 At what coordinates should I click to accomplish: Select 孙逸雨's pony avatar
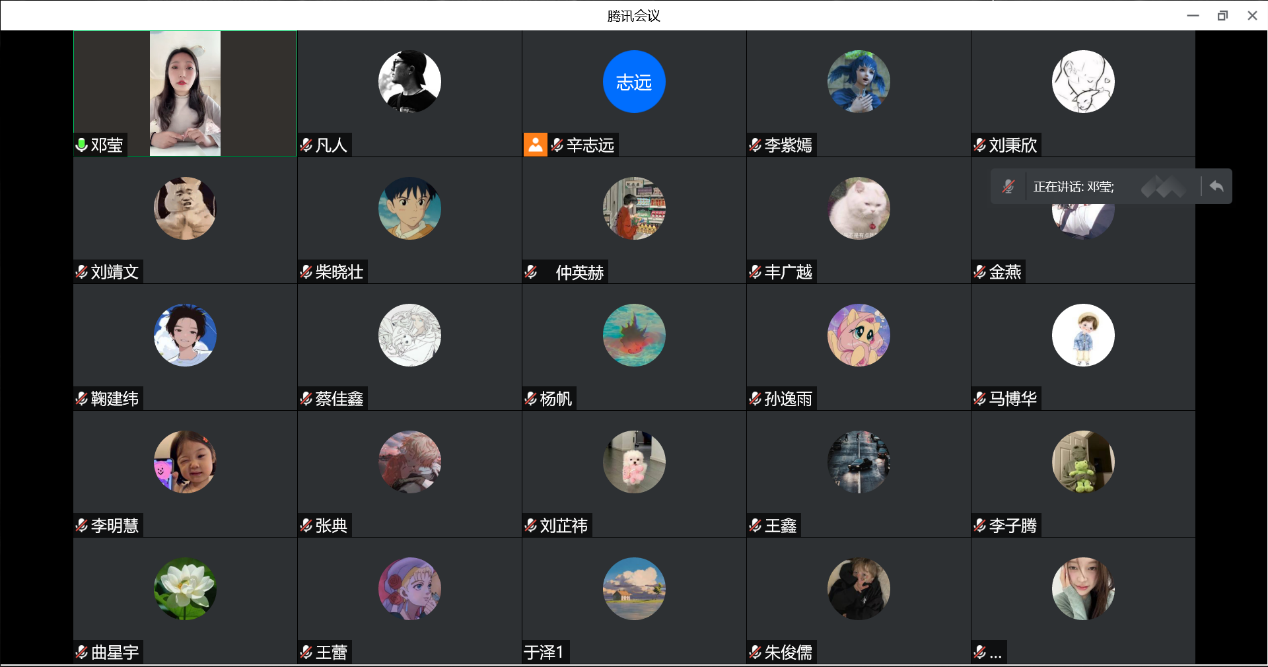tap(859, 335)
